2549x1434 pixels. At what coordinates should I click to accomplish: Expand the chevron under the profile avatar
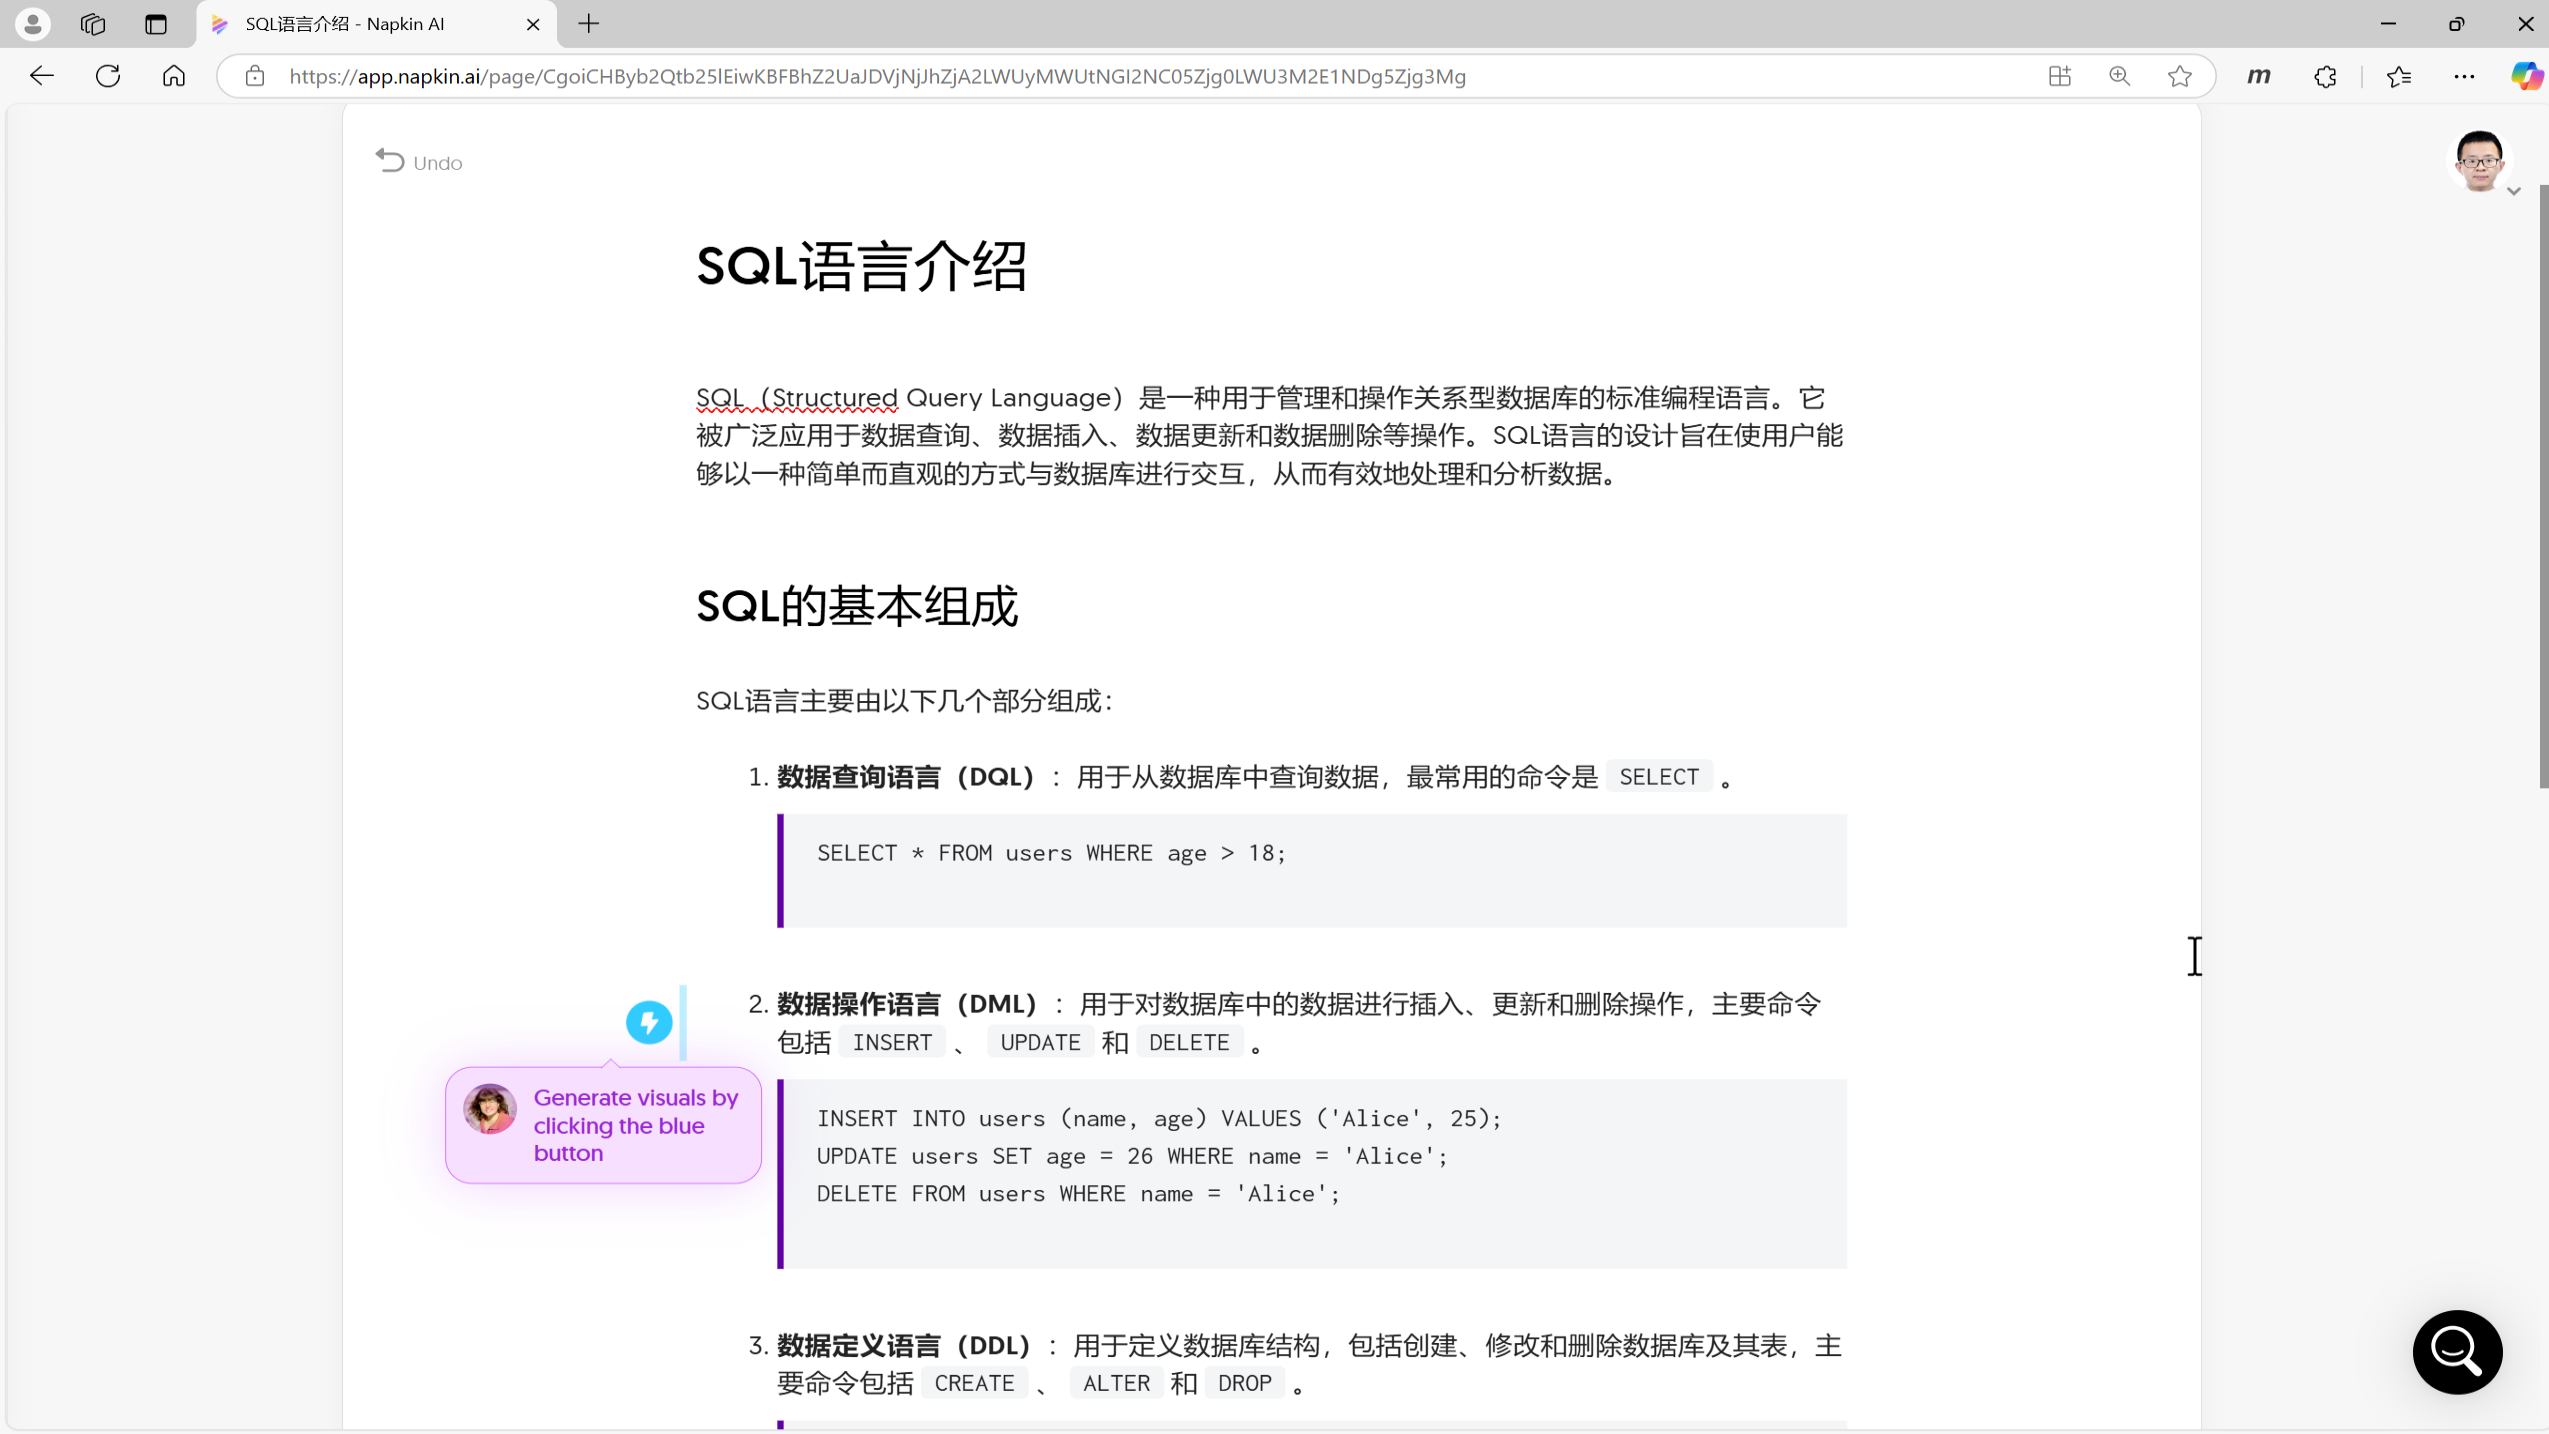point(2514,191)
